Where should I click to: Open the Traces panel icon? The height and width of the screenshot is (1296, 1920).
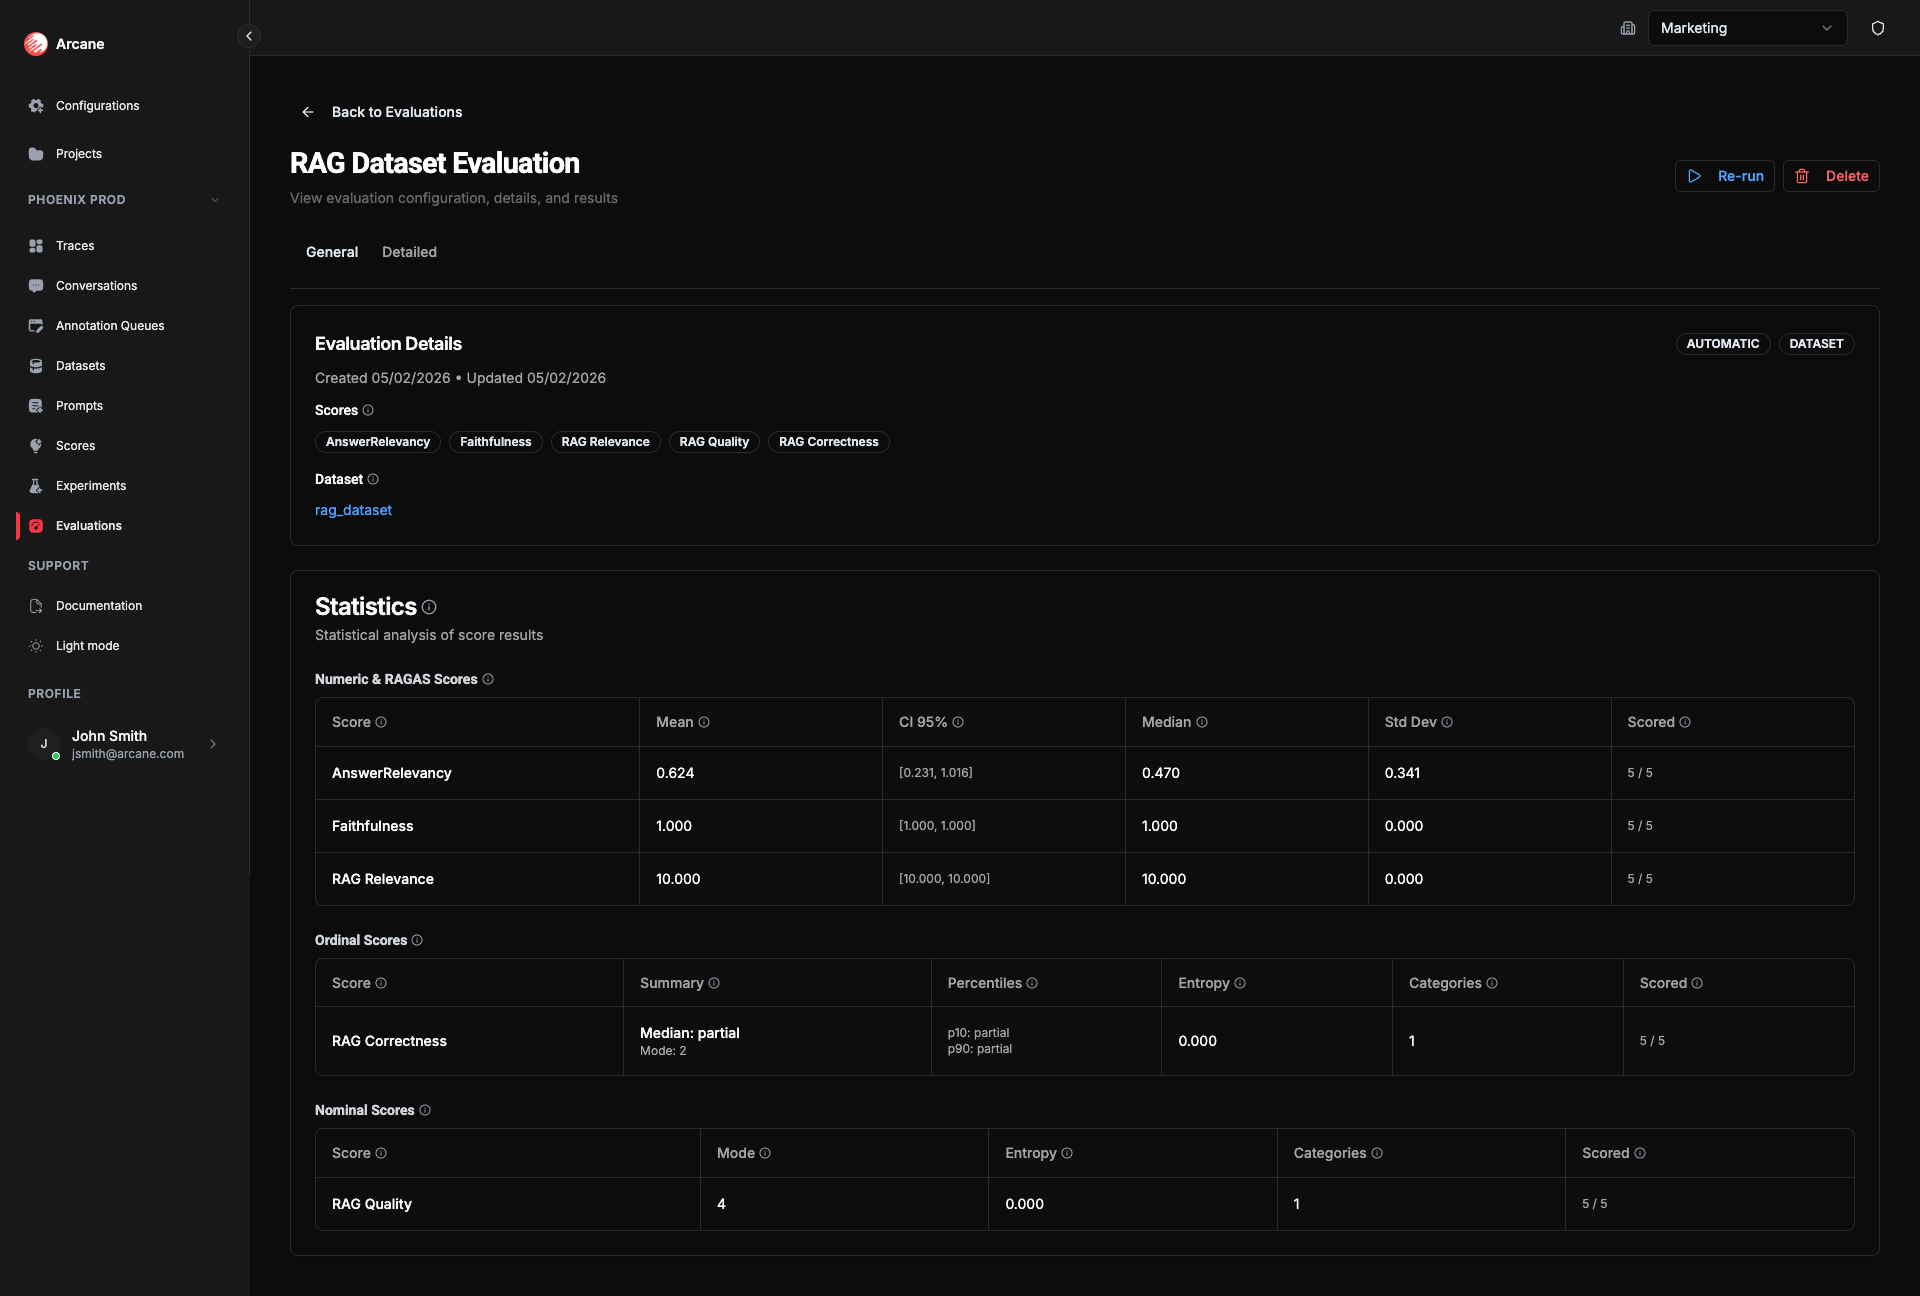tap(36, 245)
